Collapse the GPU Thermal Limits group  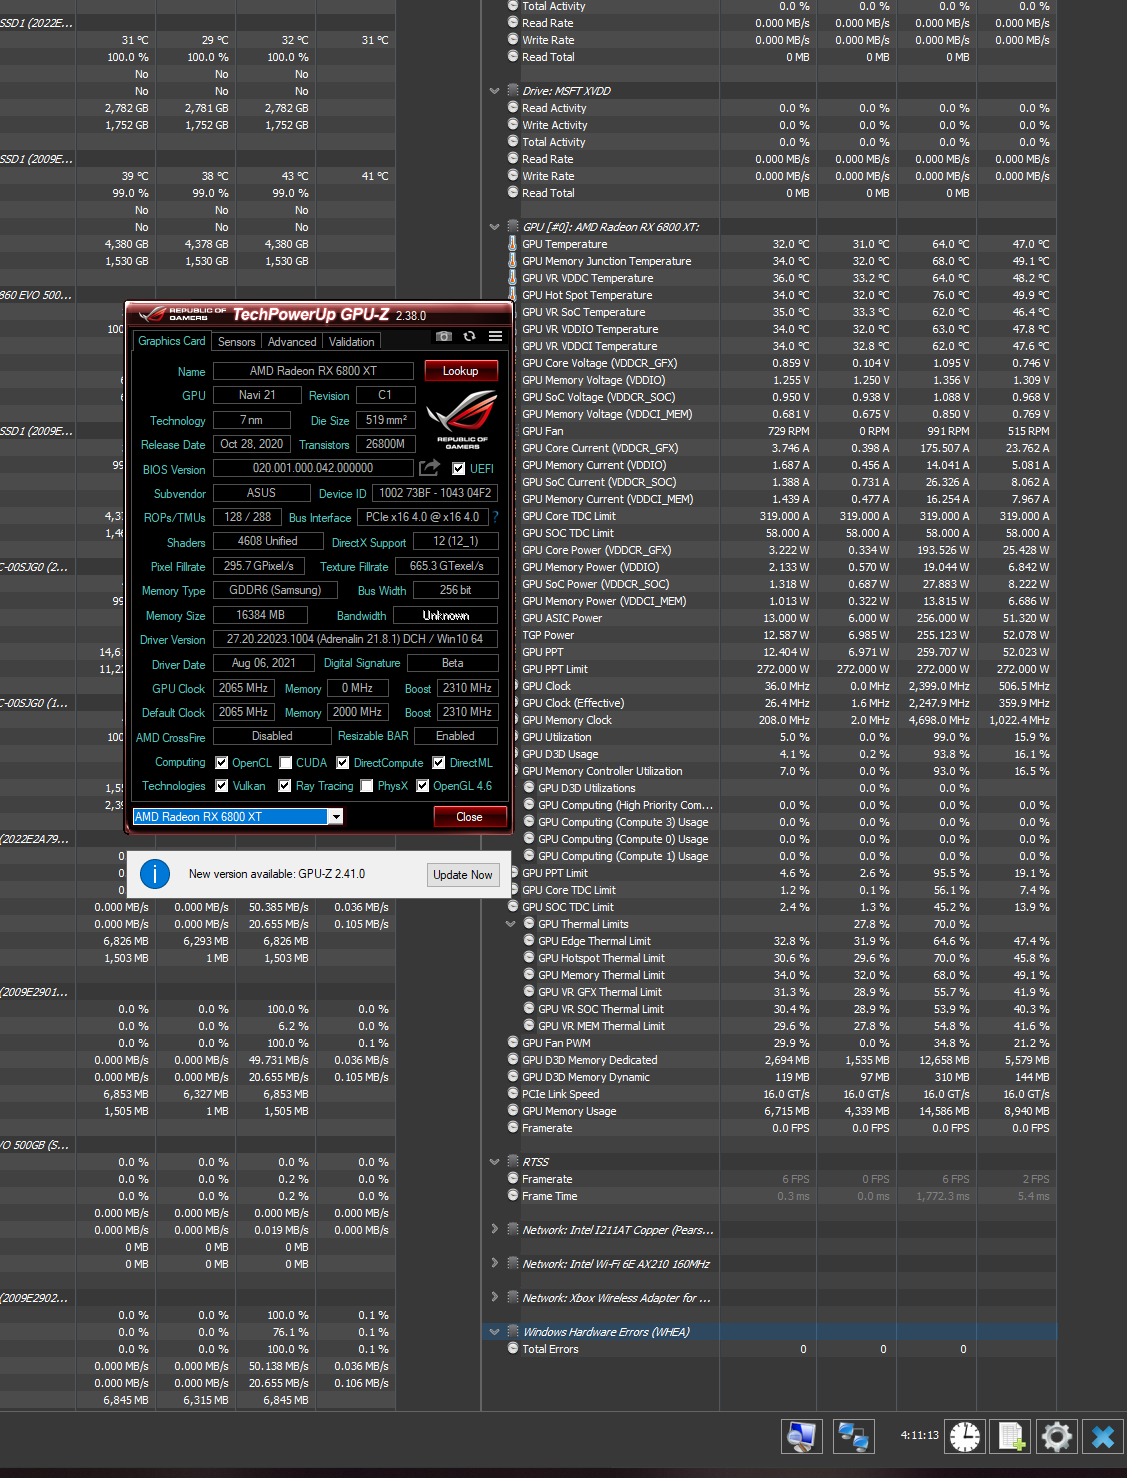point(510,924)
